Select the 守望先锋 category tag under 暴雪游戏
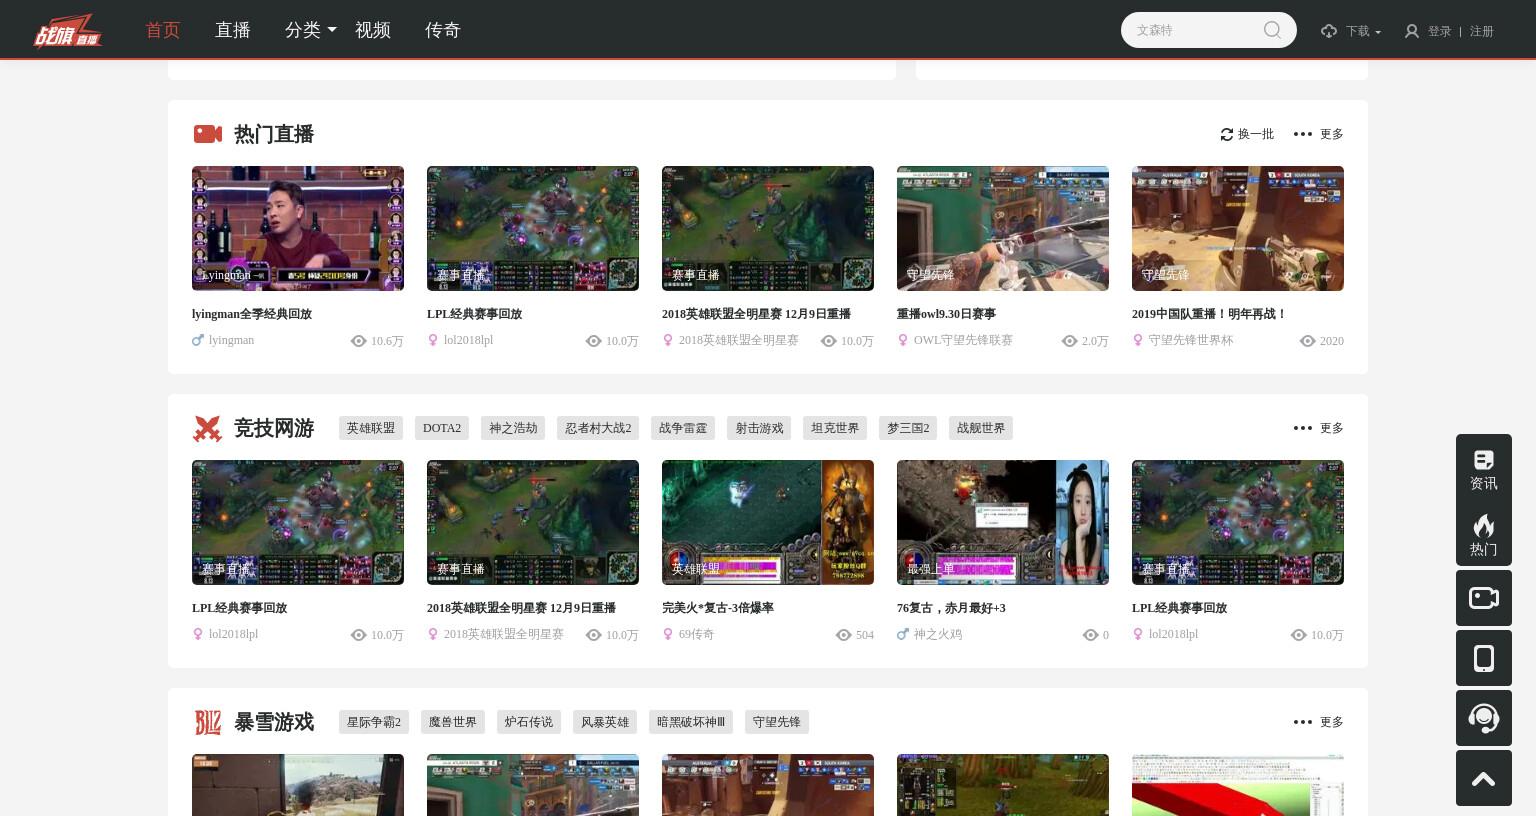 pyautogui.click(x=777, y=722)
